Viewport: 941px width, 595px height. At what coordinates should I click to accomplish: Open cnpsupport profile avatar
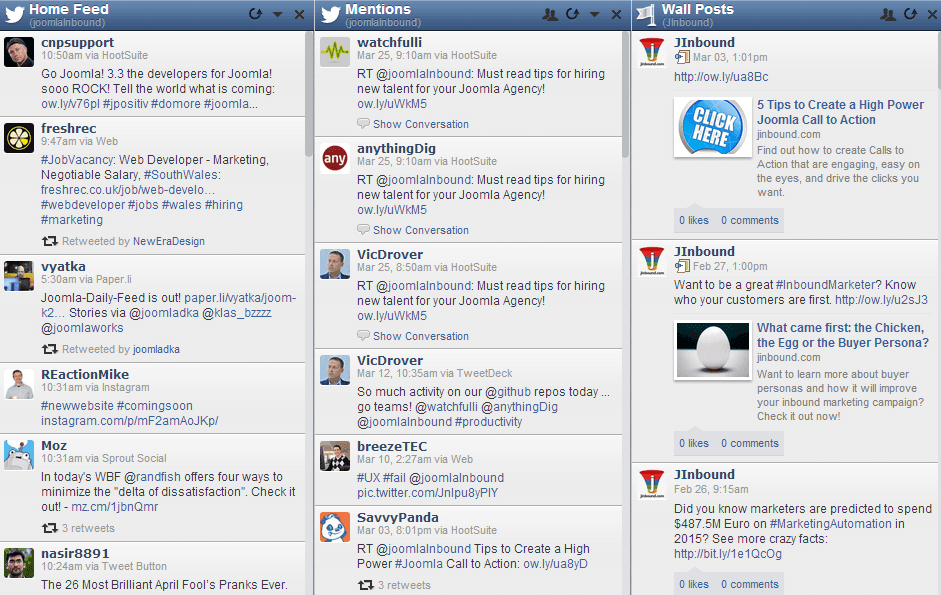click(x=19, y=52)
